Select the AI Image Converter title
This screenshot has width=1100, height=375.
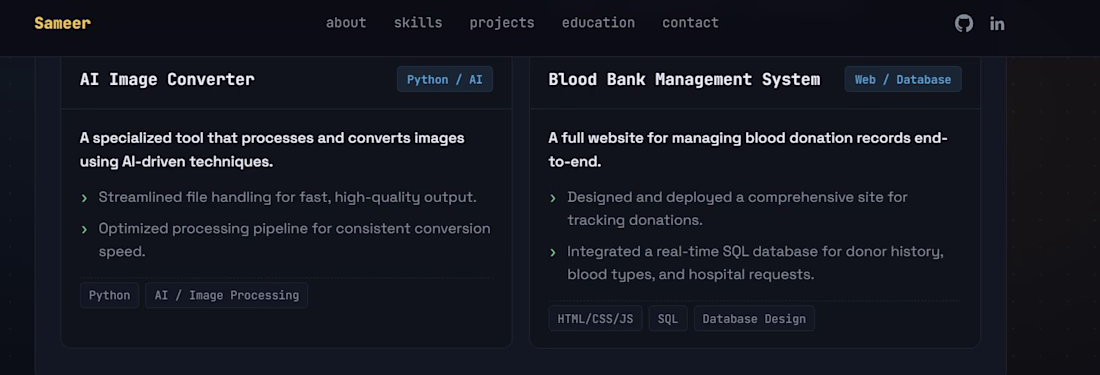point(167,79)
